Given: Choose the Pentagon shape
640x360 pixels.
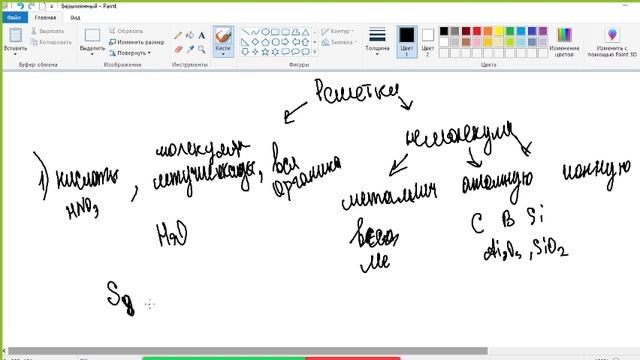Looking at the screenshot, I should tap(265, 42).
